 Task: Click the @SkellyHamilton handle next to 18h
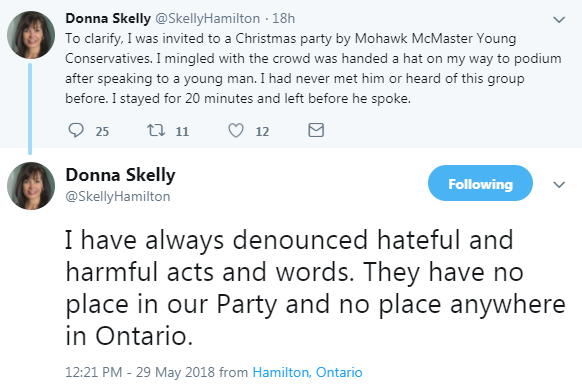point(207,18)
